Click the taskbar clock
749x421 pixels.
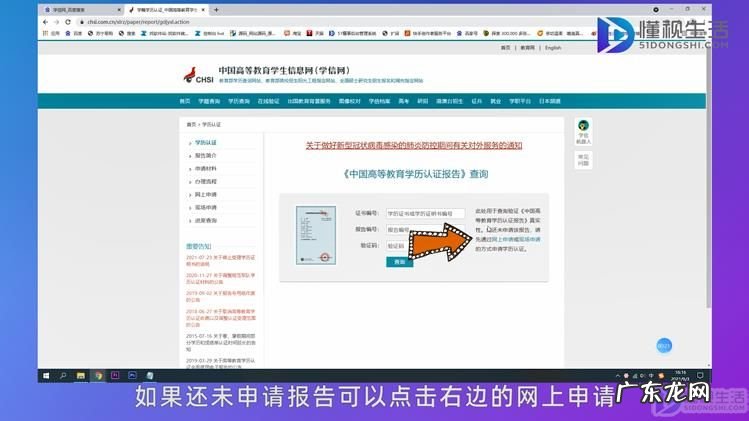(x=680, y=376)
